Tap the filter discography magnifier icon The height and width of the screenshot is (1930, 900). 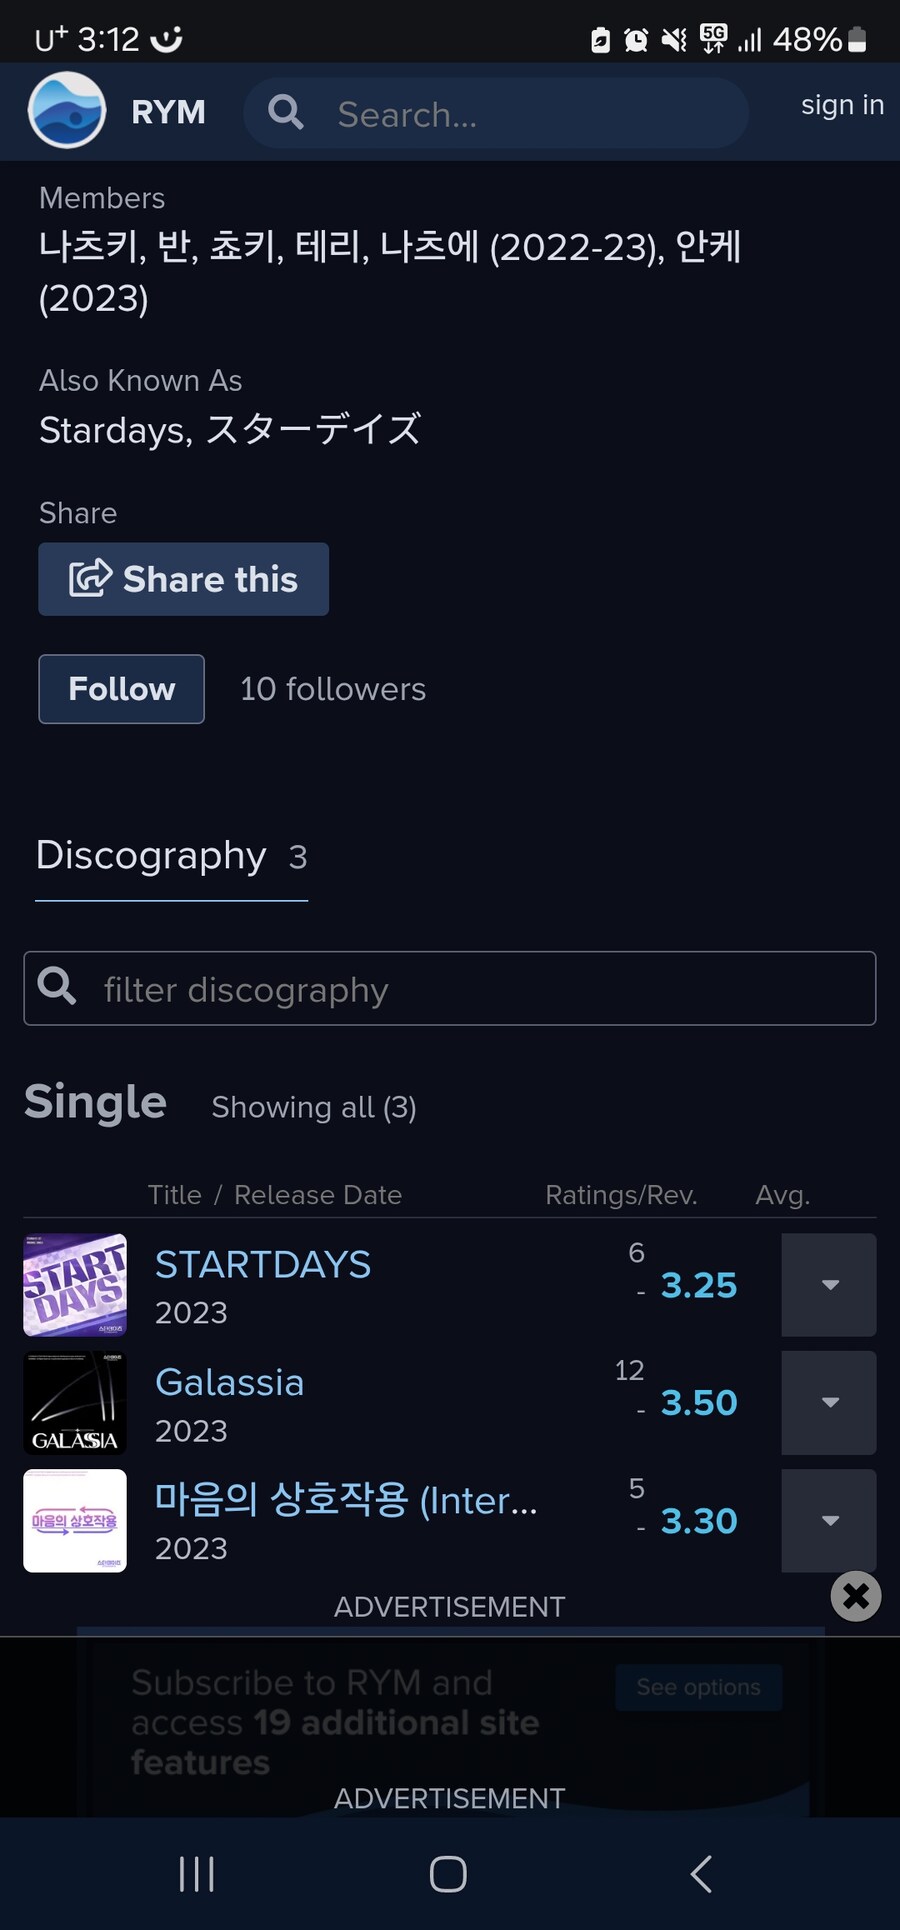(x=57, y=986)
